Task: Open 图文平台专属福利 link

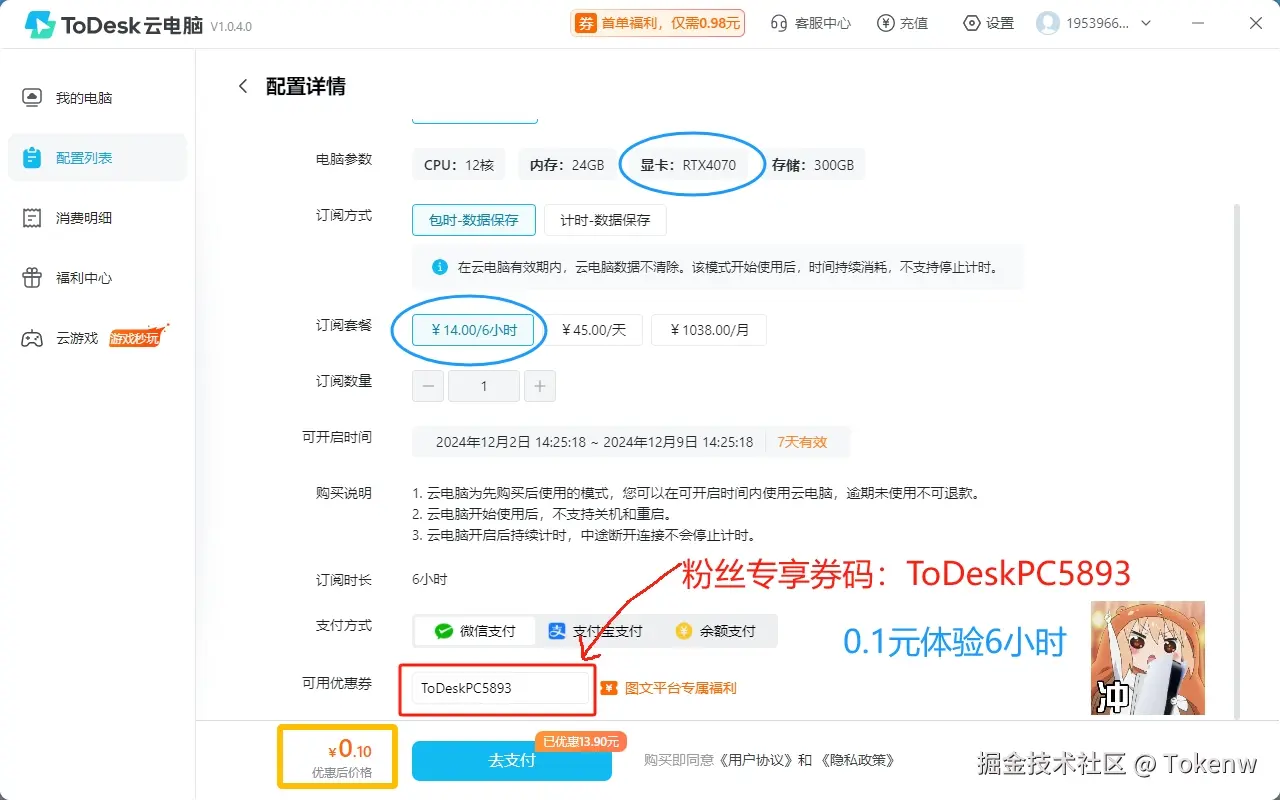Action: tap(681, 688)
